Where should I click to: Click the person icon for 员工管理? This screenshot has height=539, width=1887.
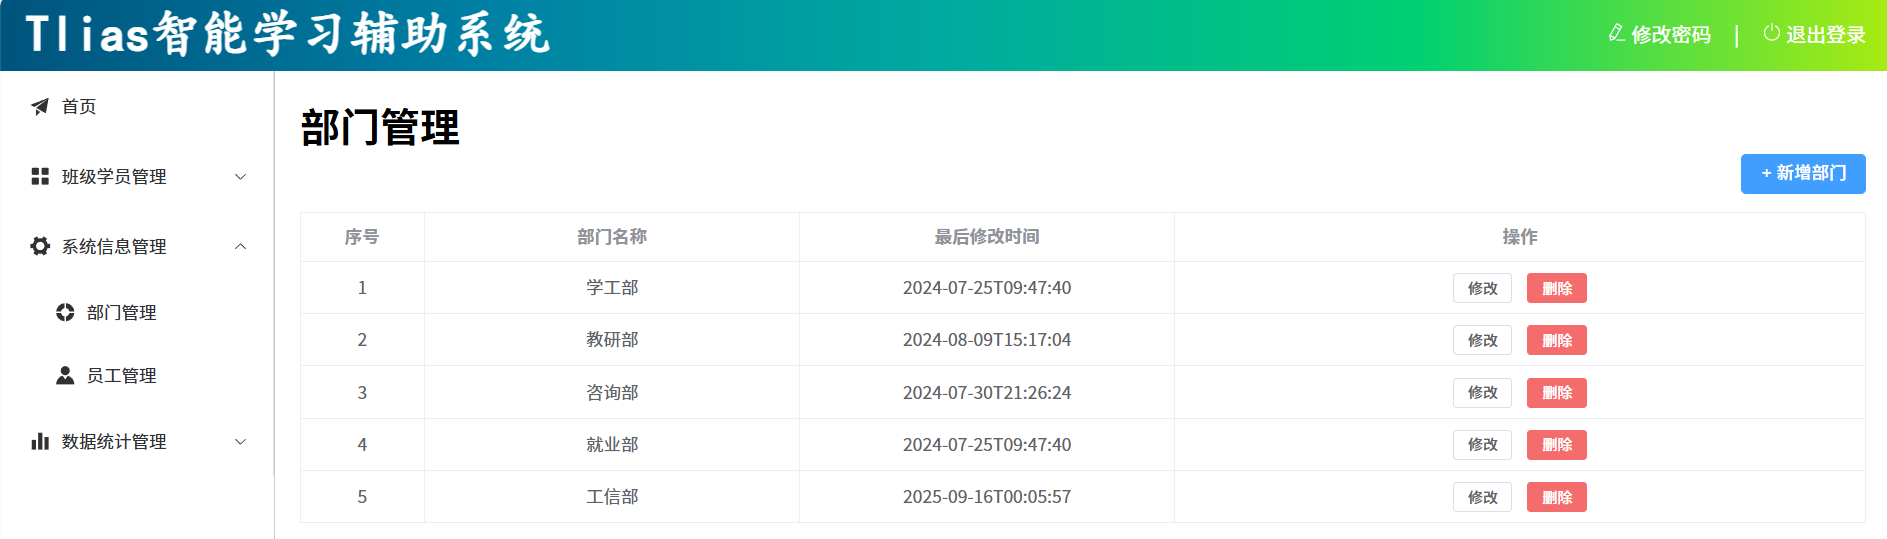[65, 376]
